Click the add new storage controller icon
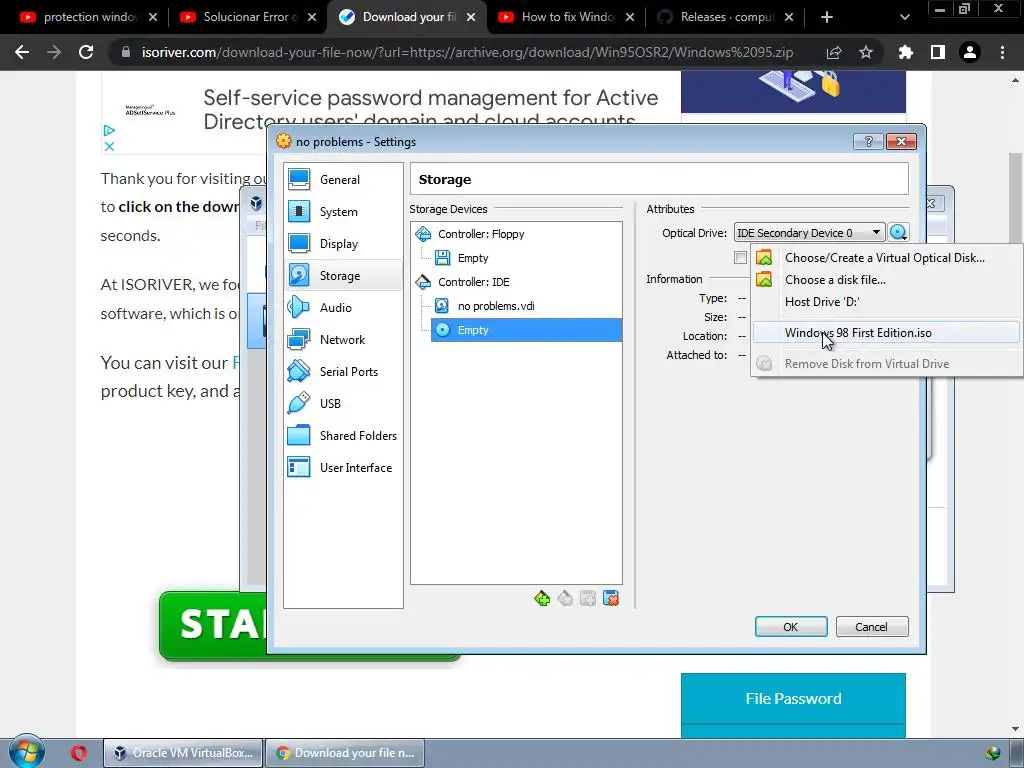The image size is (1024, 768). [x=542, y=598]
